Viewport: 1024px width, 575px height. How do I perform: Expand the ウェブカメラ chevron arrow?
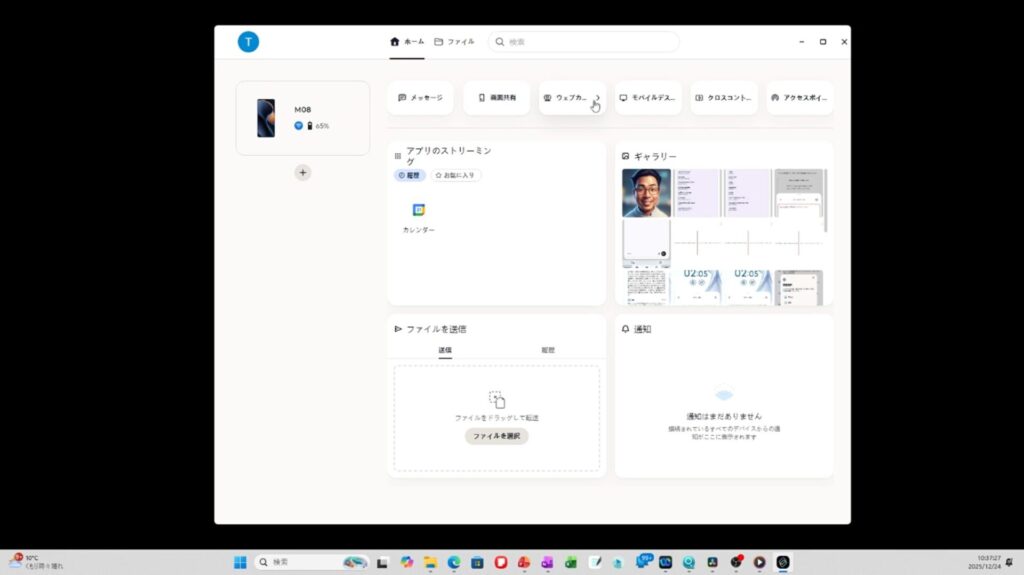(597, 98)
